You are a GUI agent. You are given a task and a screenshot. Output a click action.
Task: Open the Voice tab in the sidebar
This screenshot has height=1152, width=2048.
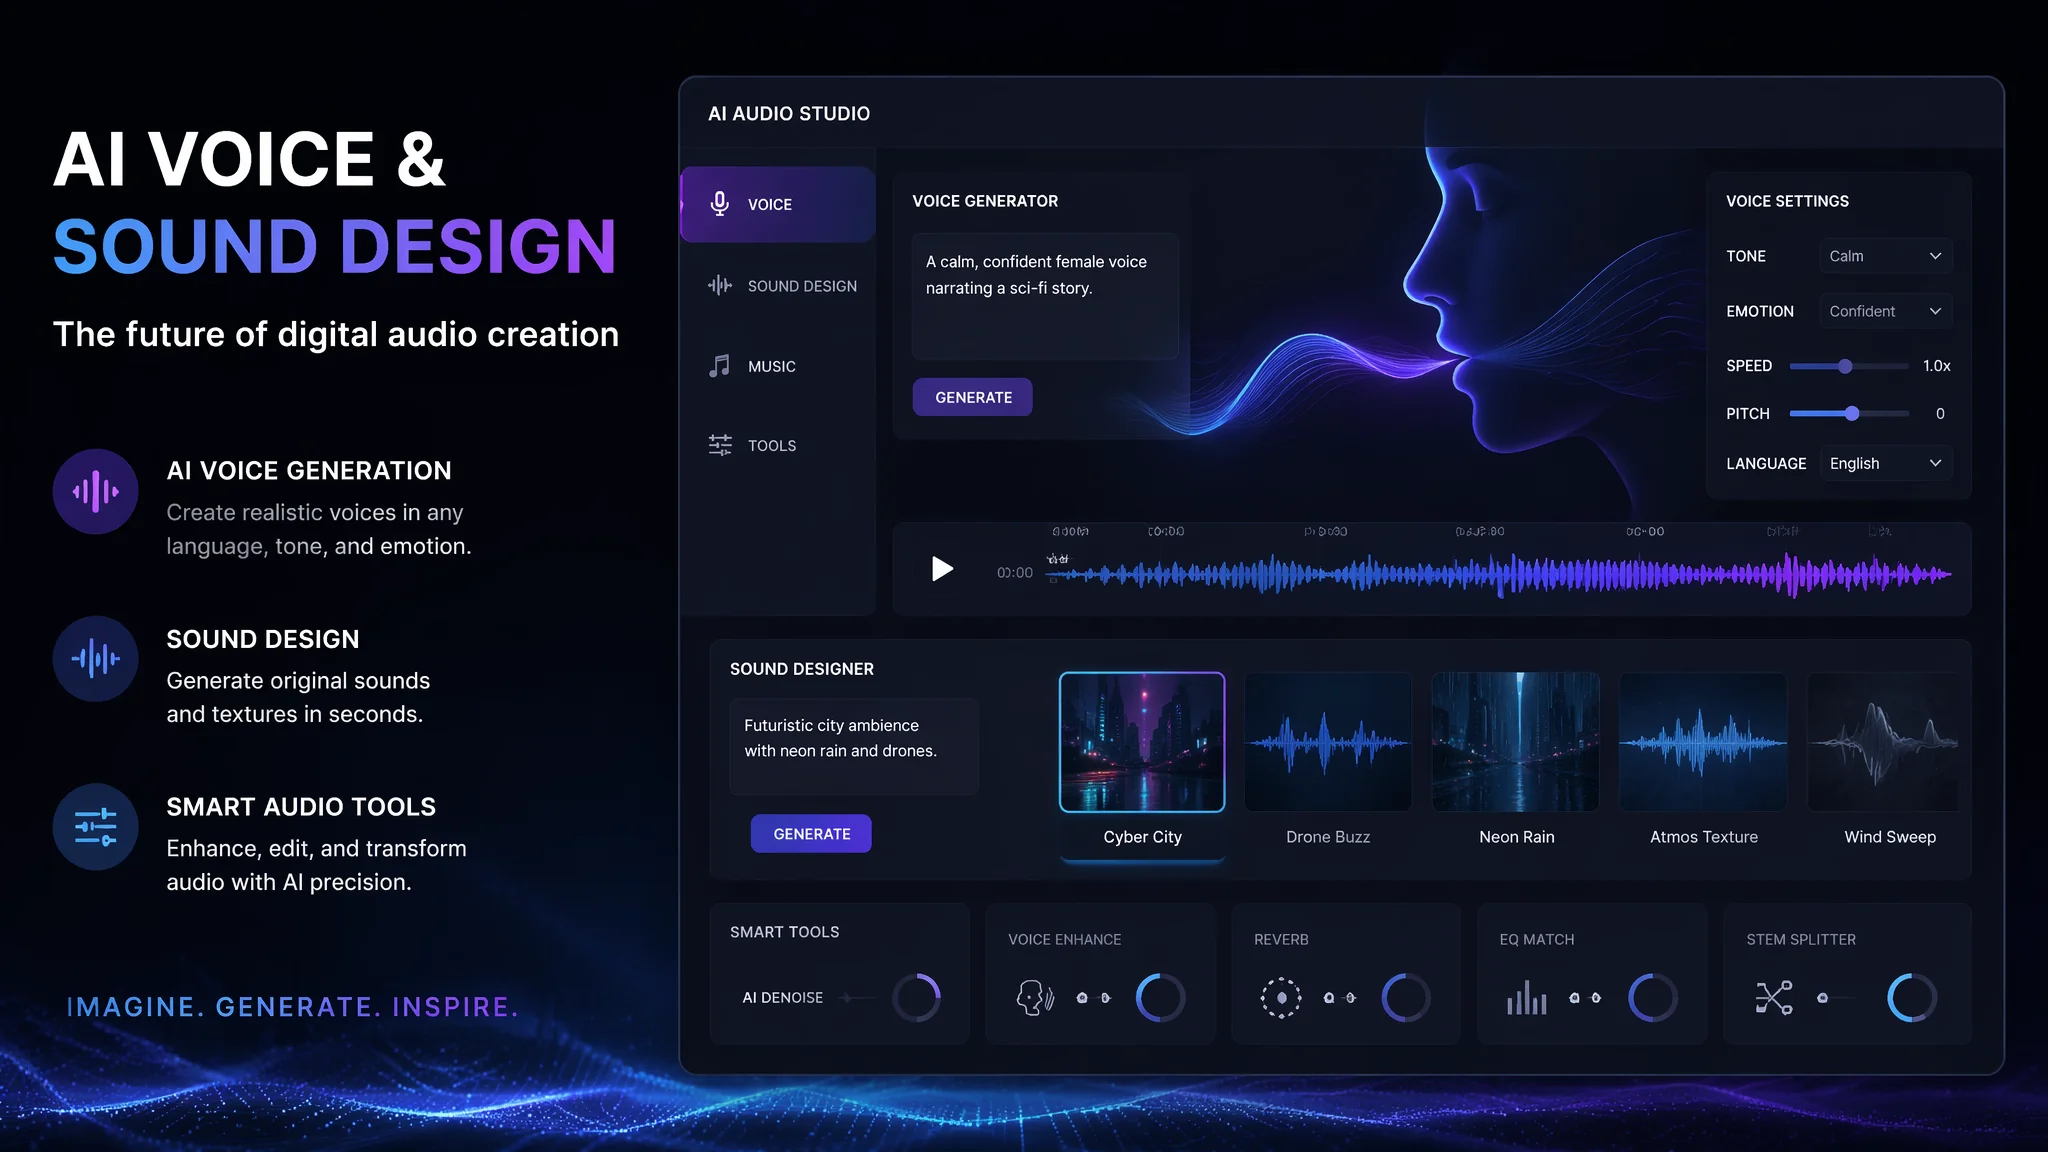click(x=778, y=204)
